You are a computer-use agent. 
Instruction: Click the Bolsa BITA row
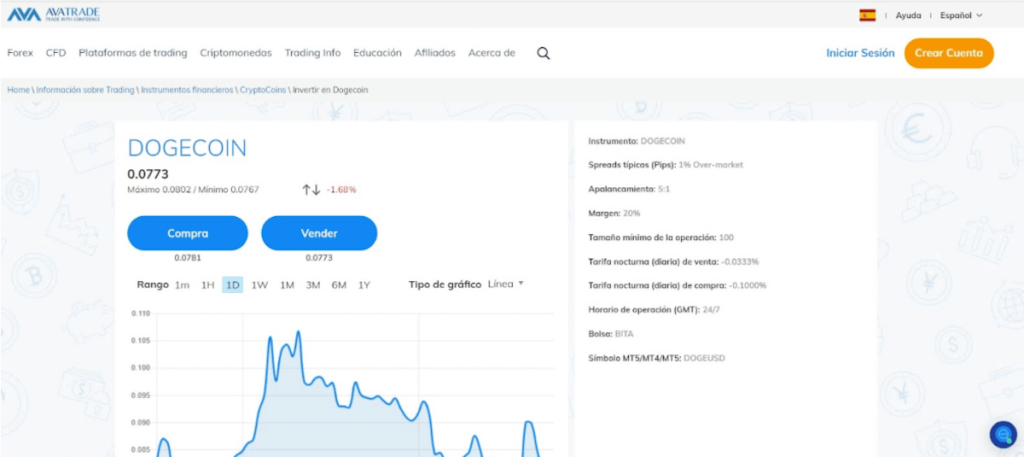pyautogui.click(x=611, y=334)
